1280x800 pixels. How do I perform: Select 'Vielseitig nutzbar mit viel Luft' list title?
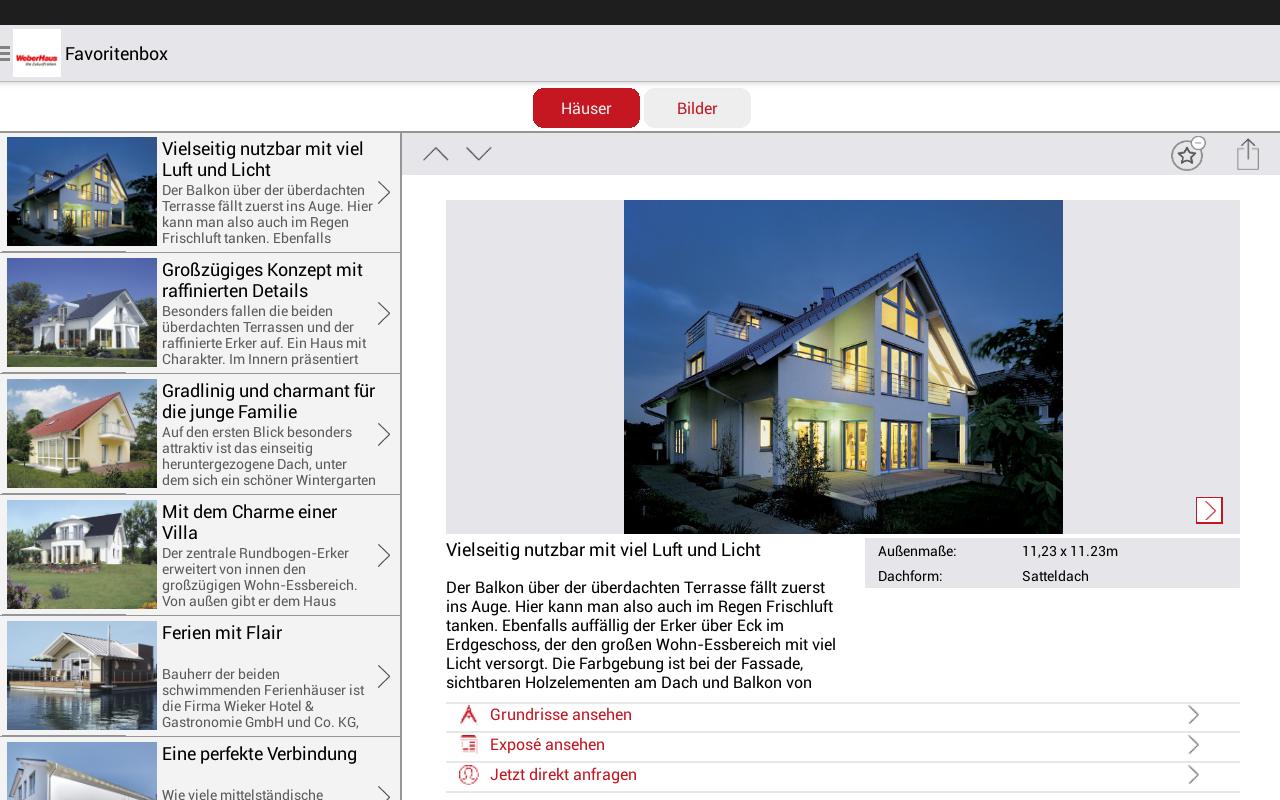(262, 159)
